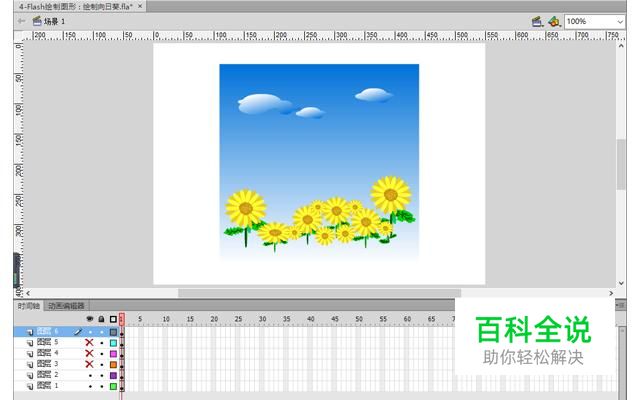Click the stage vertical scroll down arrow

pyautogui.click(x=621, y=283)
